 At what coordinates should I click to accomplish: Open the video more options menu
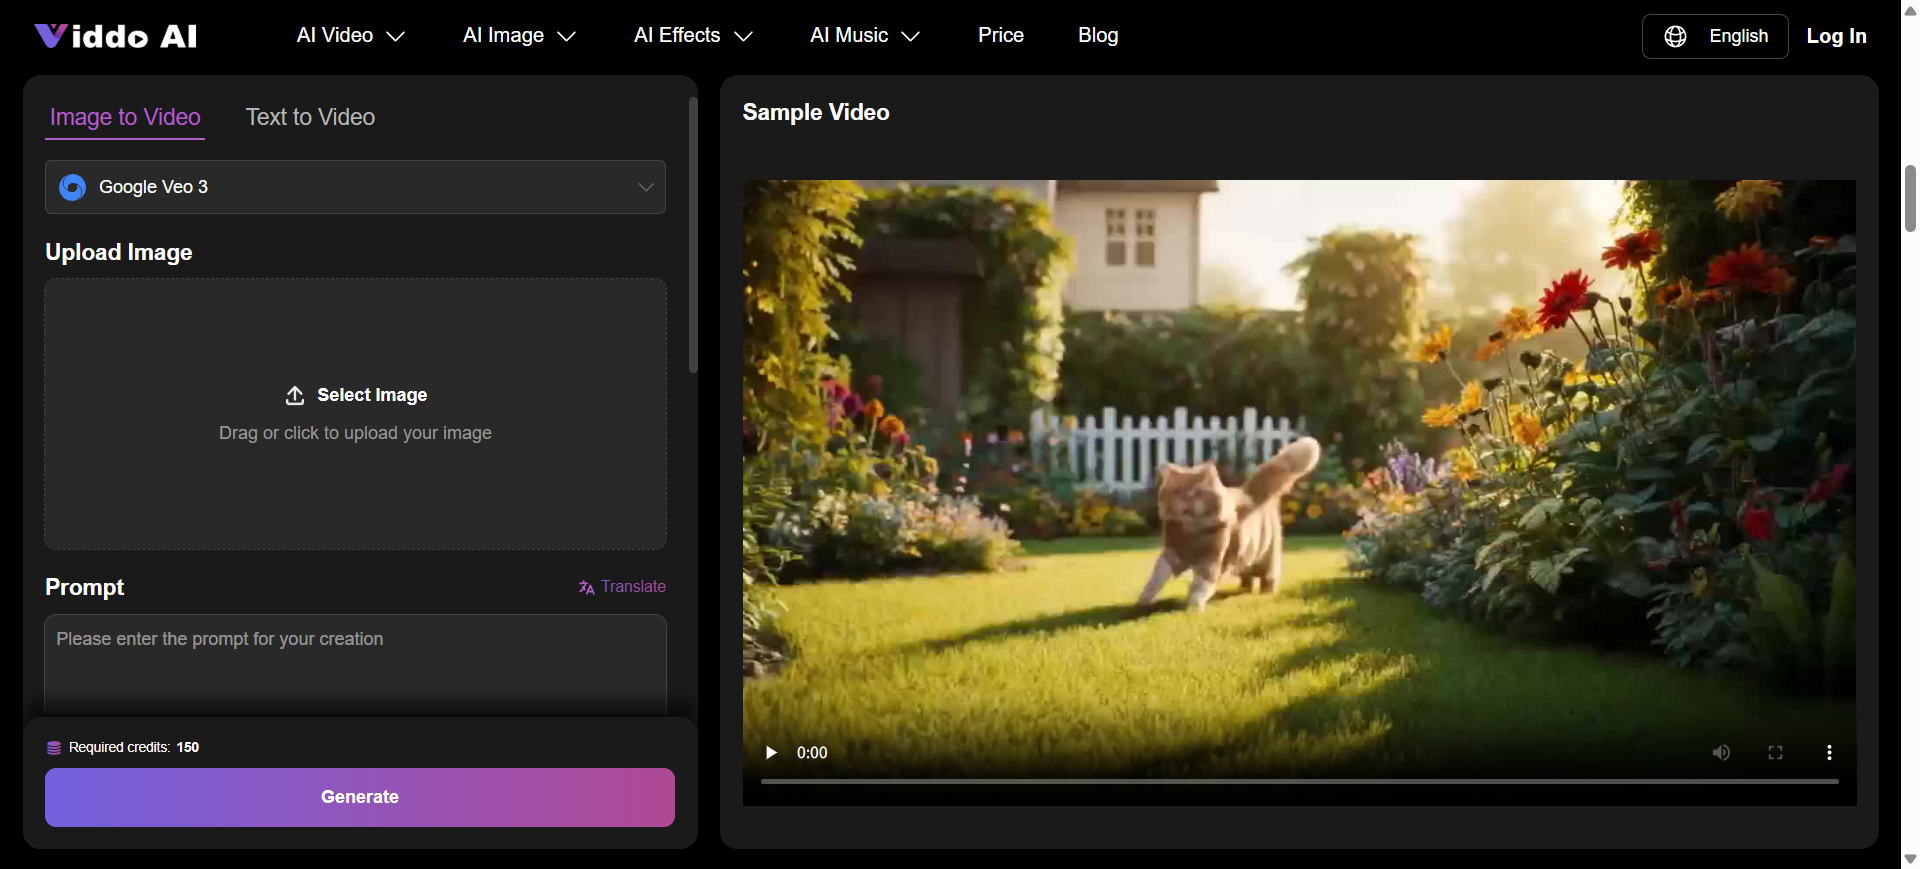[x=1829, y=752]
